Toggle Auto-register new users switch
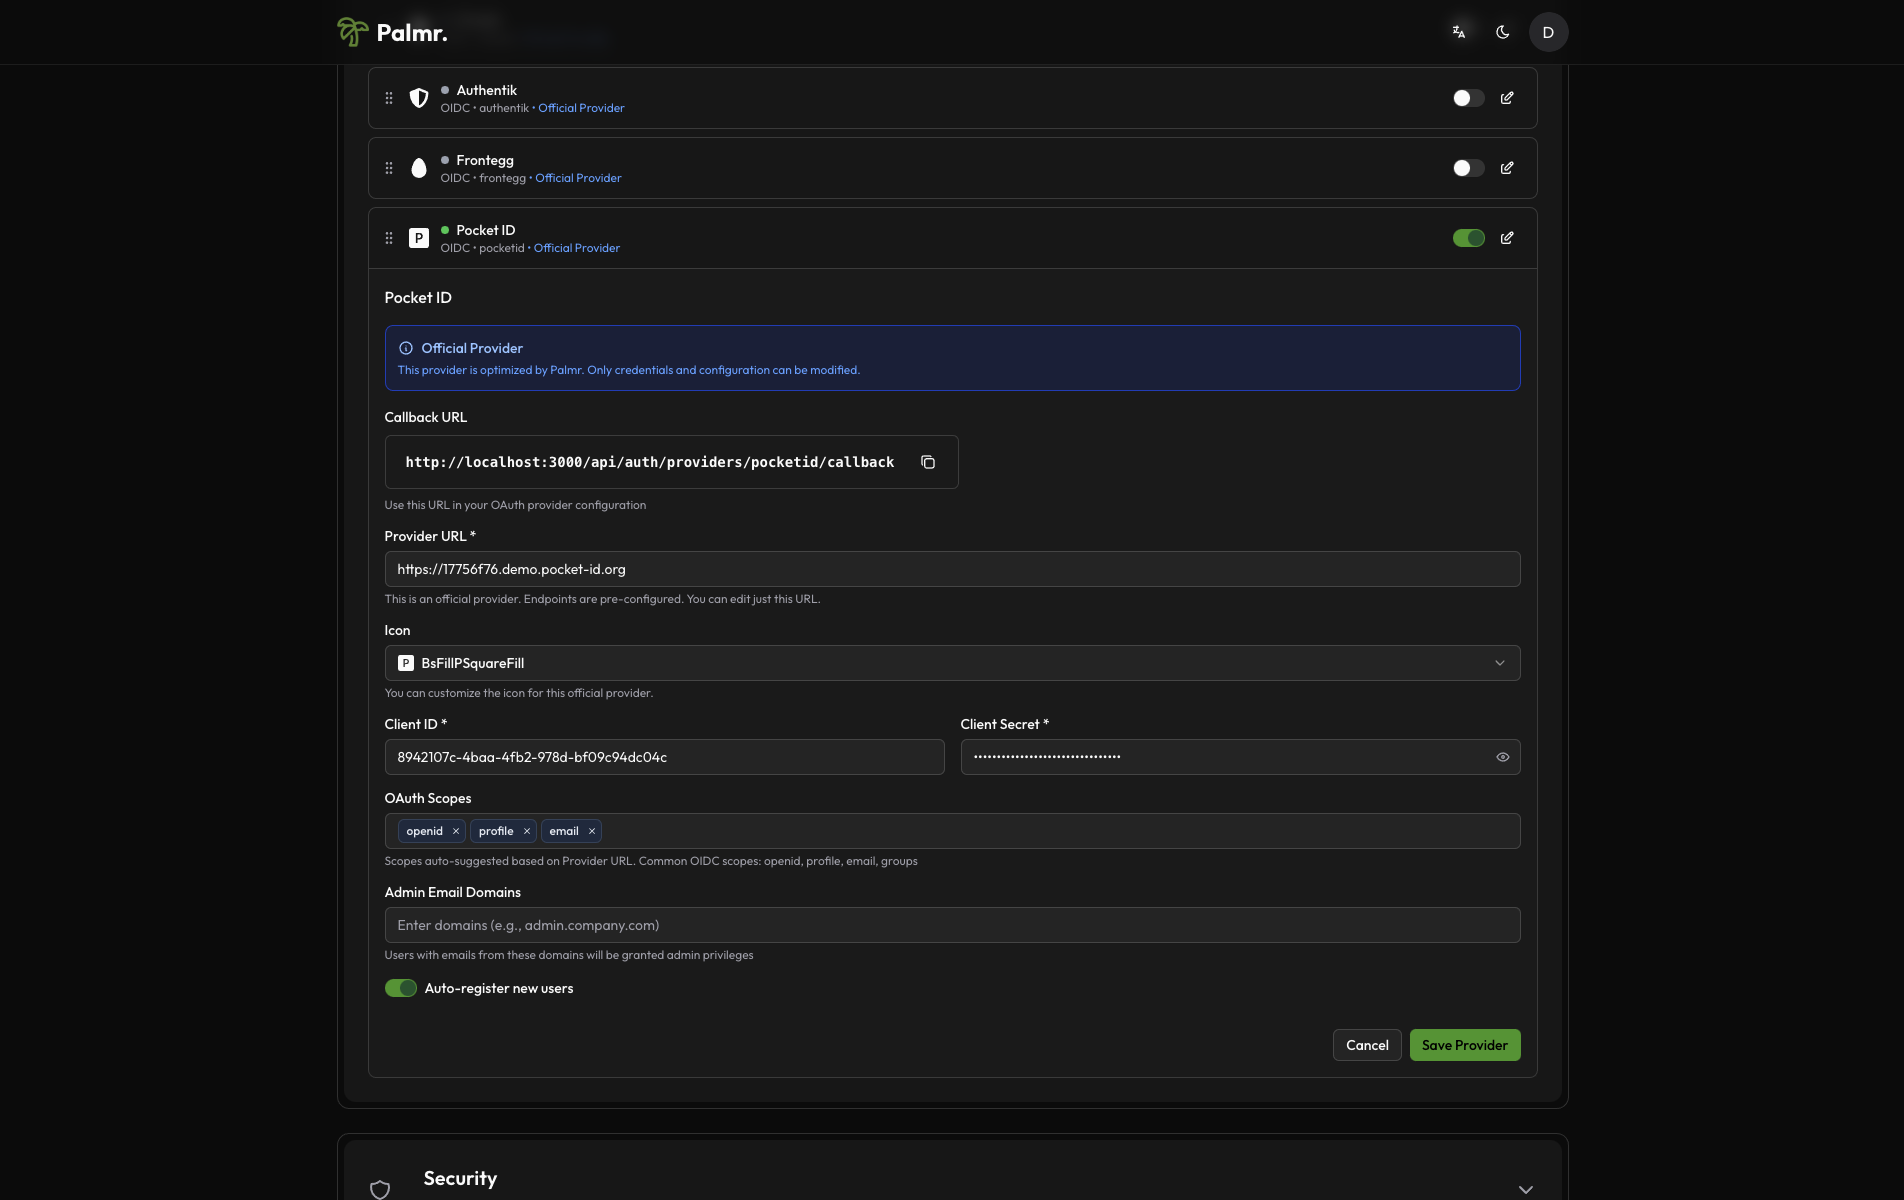Image resolution: width=1904 pixels, height=1200 pixels. click(401, 988)
